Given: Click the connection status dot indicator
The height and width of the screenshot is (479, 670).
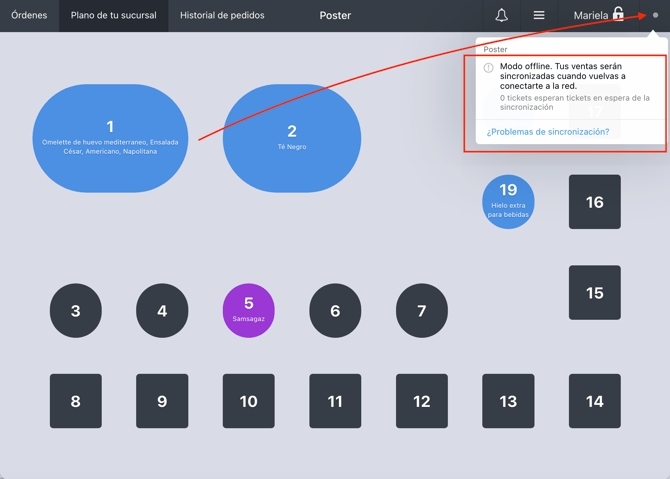Looking at the screenshot, I should tap(655, 15).
